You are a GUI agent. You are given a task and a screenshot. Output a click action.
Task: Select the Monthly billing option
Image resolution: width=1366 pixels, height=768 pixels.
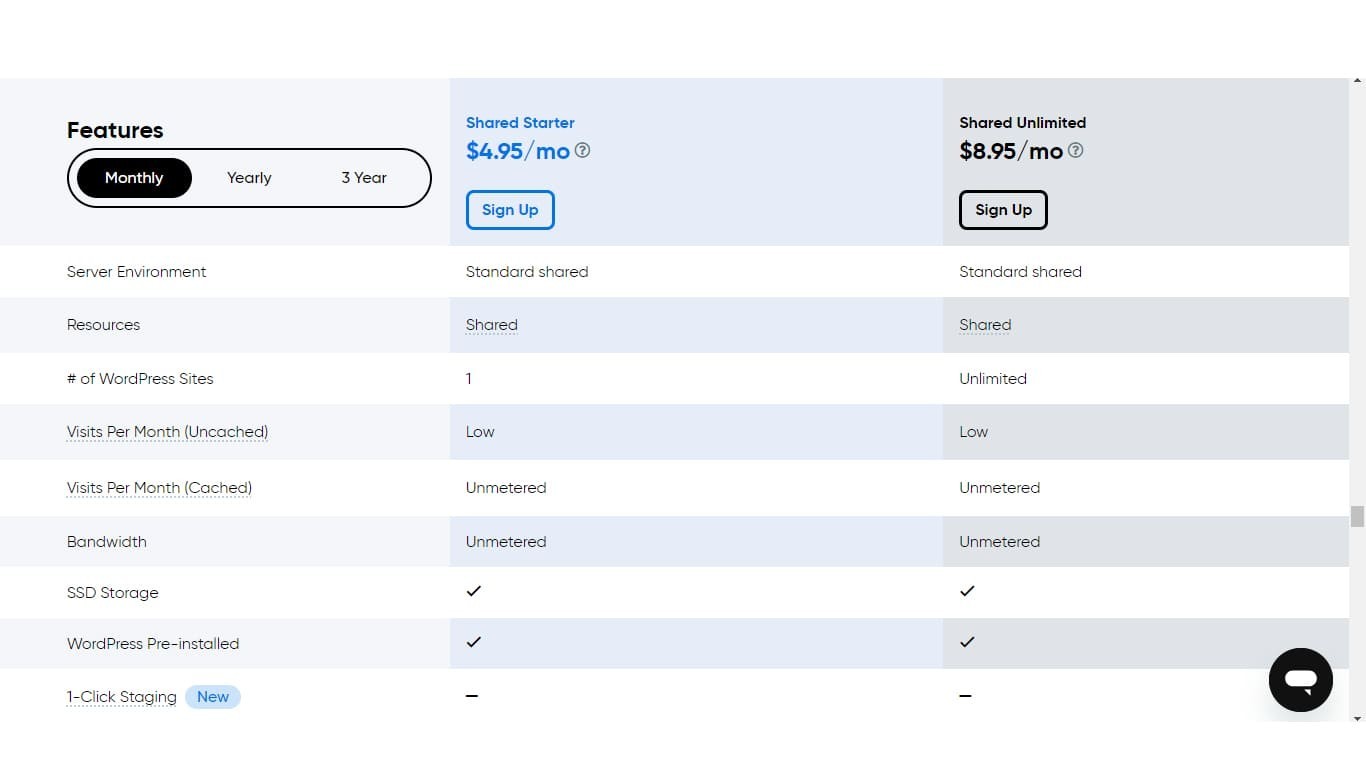coord(134,178)
